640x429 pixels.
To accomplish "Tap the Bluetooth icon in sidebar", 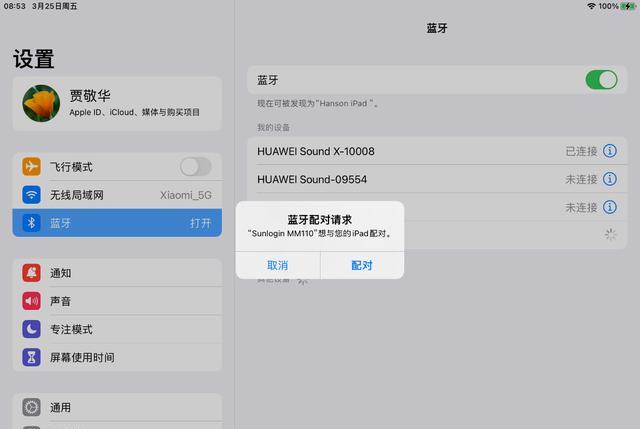I will [31, 223].
